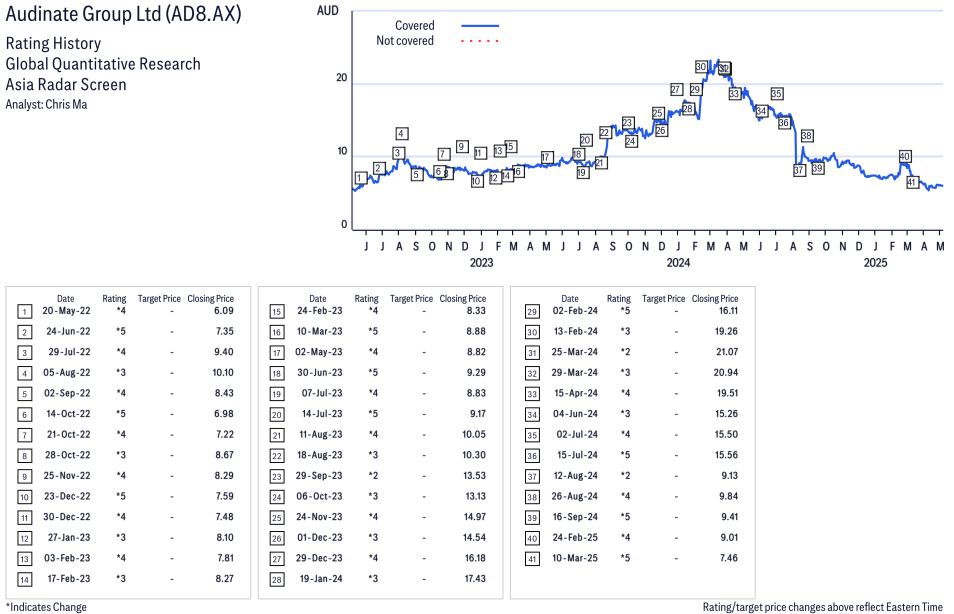Select closing price '10.10'
Viewport: 954px width, 614px height.
pos(223,372)
